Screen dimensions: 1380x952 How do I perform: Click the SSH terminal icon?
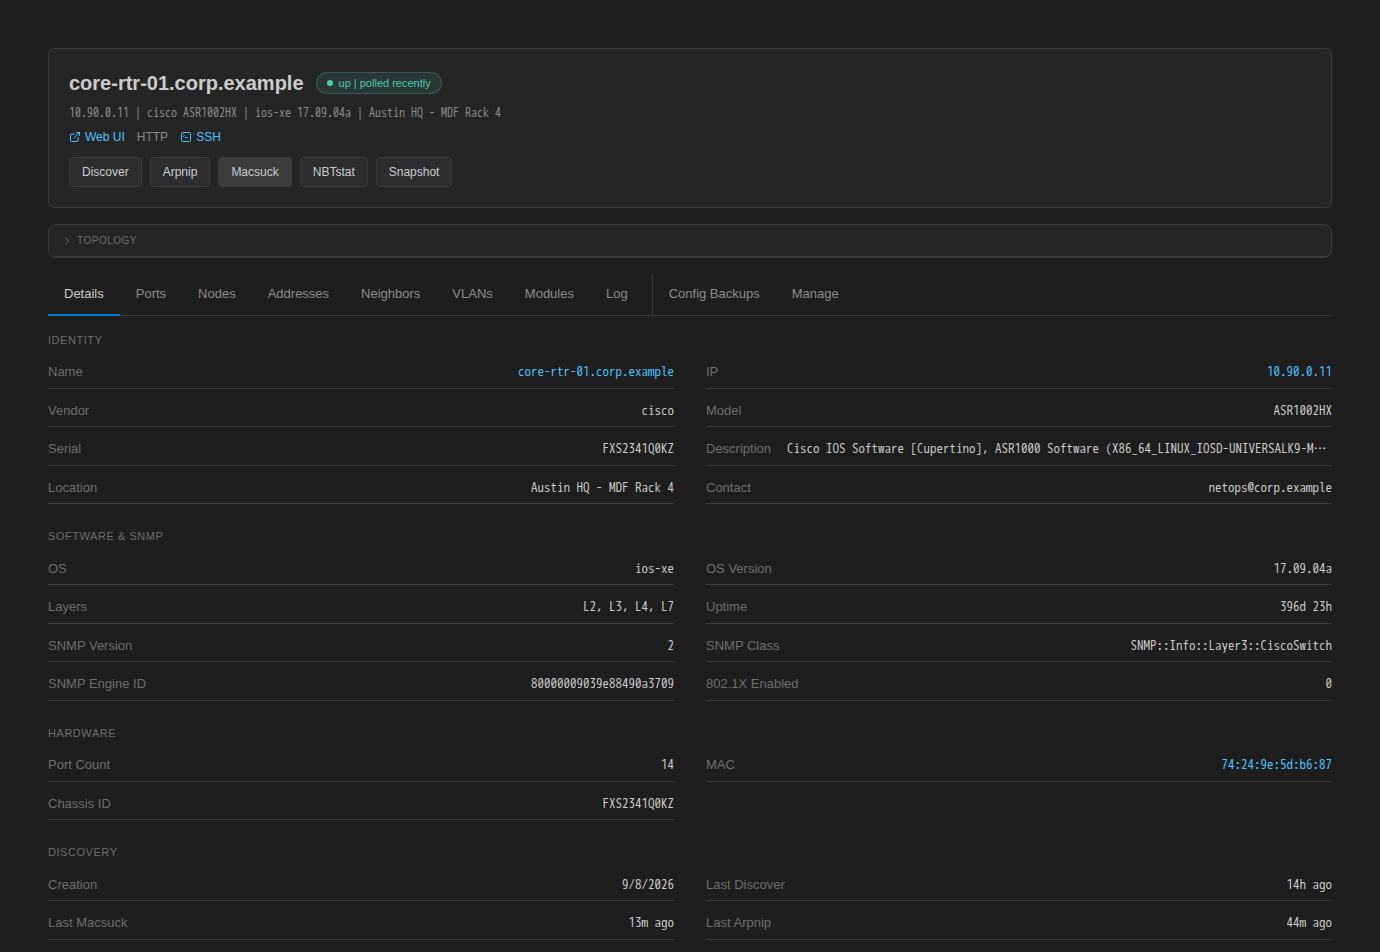(186, 137)
